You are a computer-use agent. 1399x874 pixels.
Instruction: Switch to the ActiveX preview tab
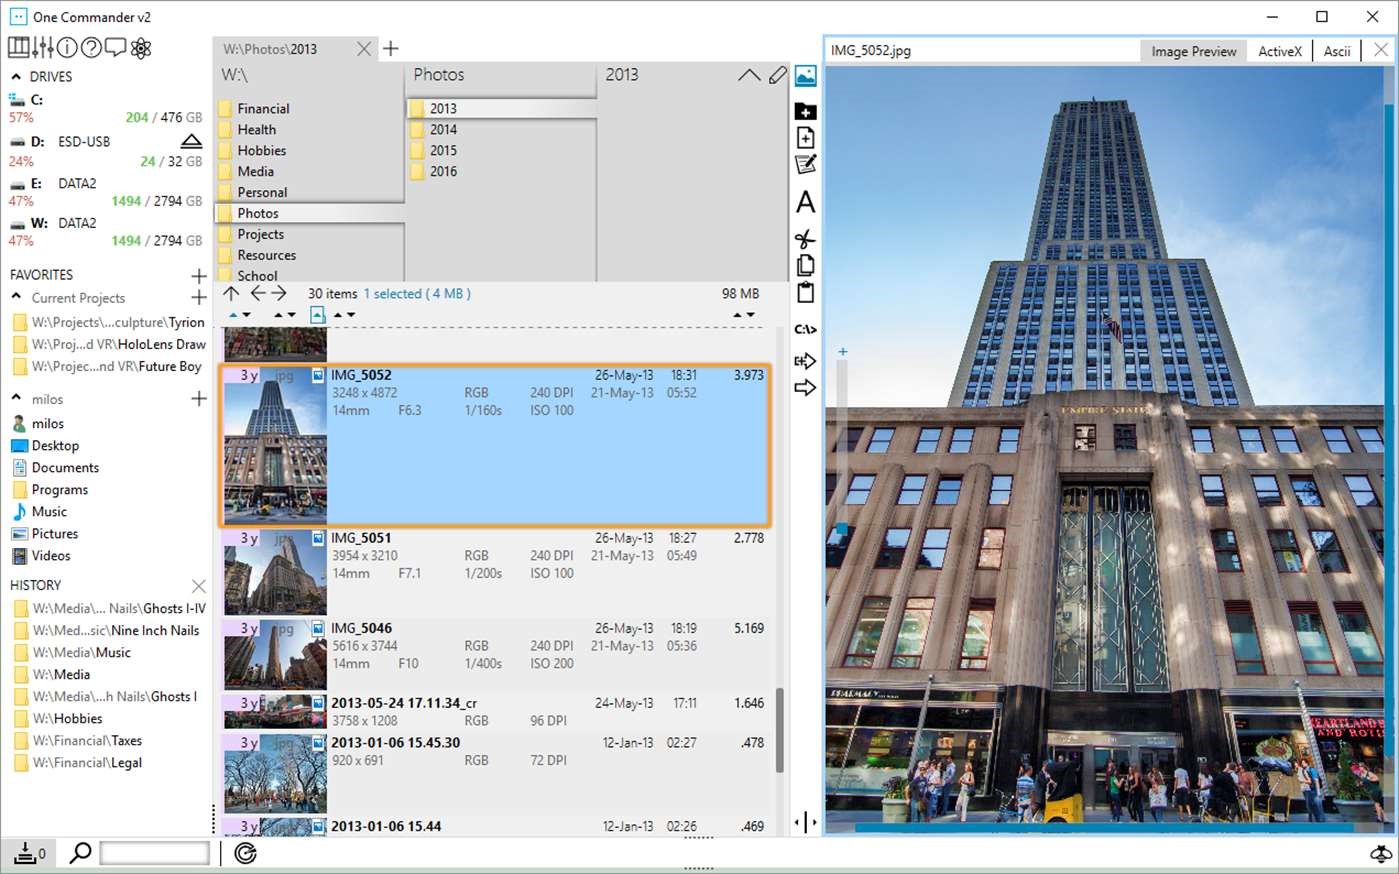click(1279, 51)
